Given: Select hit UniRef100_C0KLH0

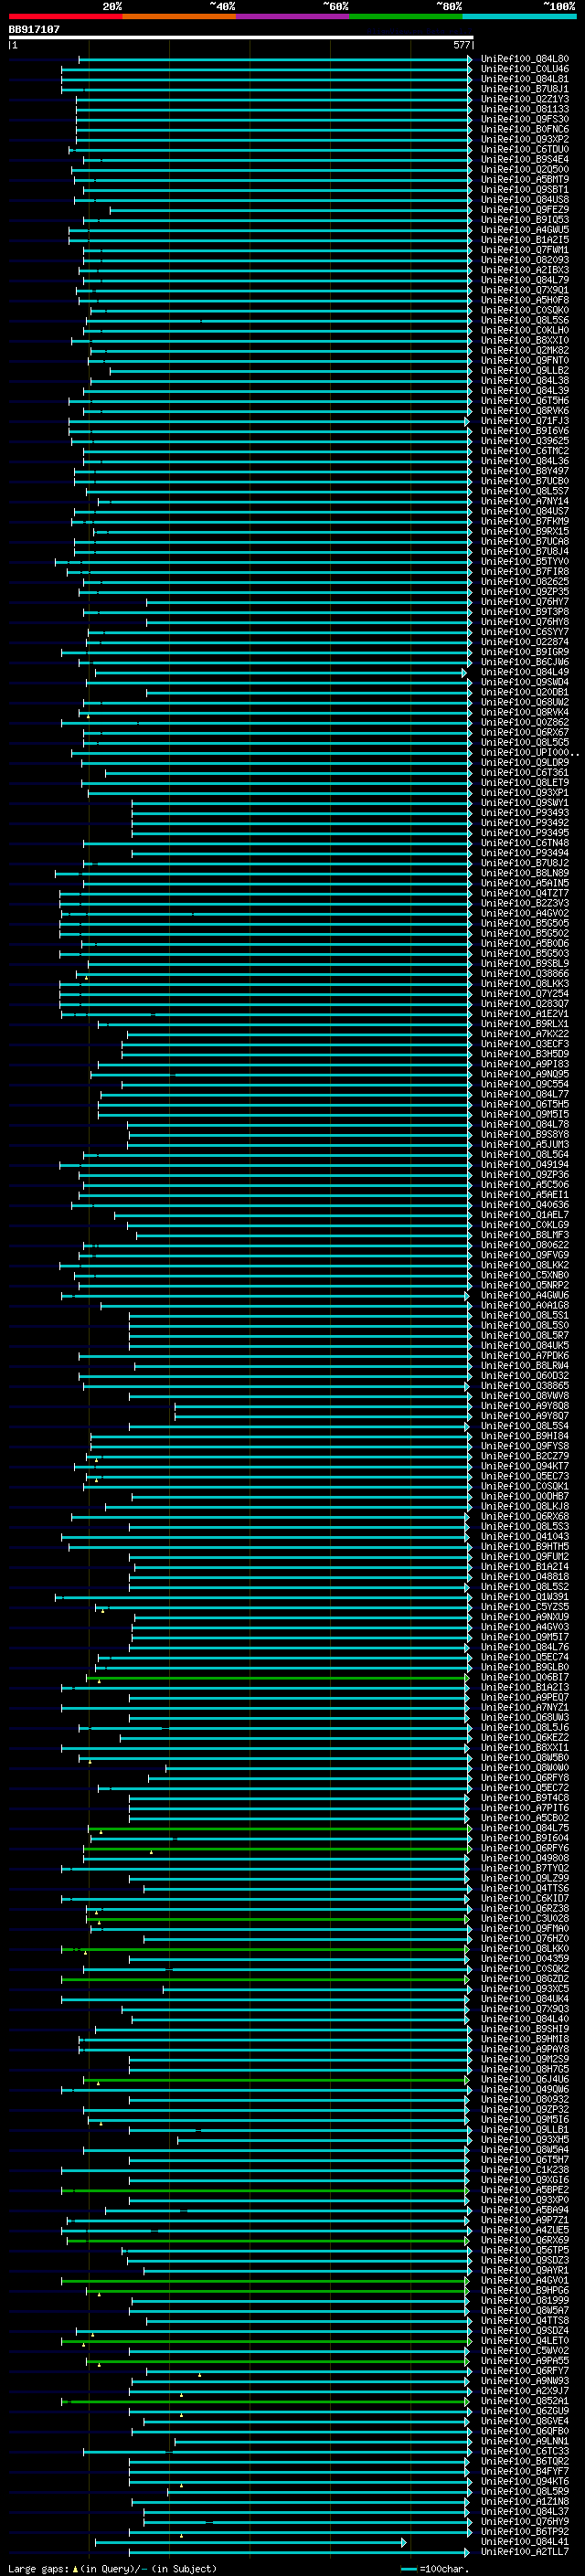Looking at the screenshot, I should (525, 330).
